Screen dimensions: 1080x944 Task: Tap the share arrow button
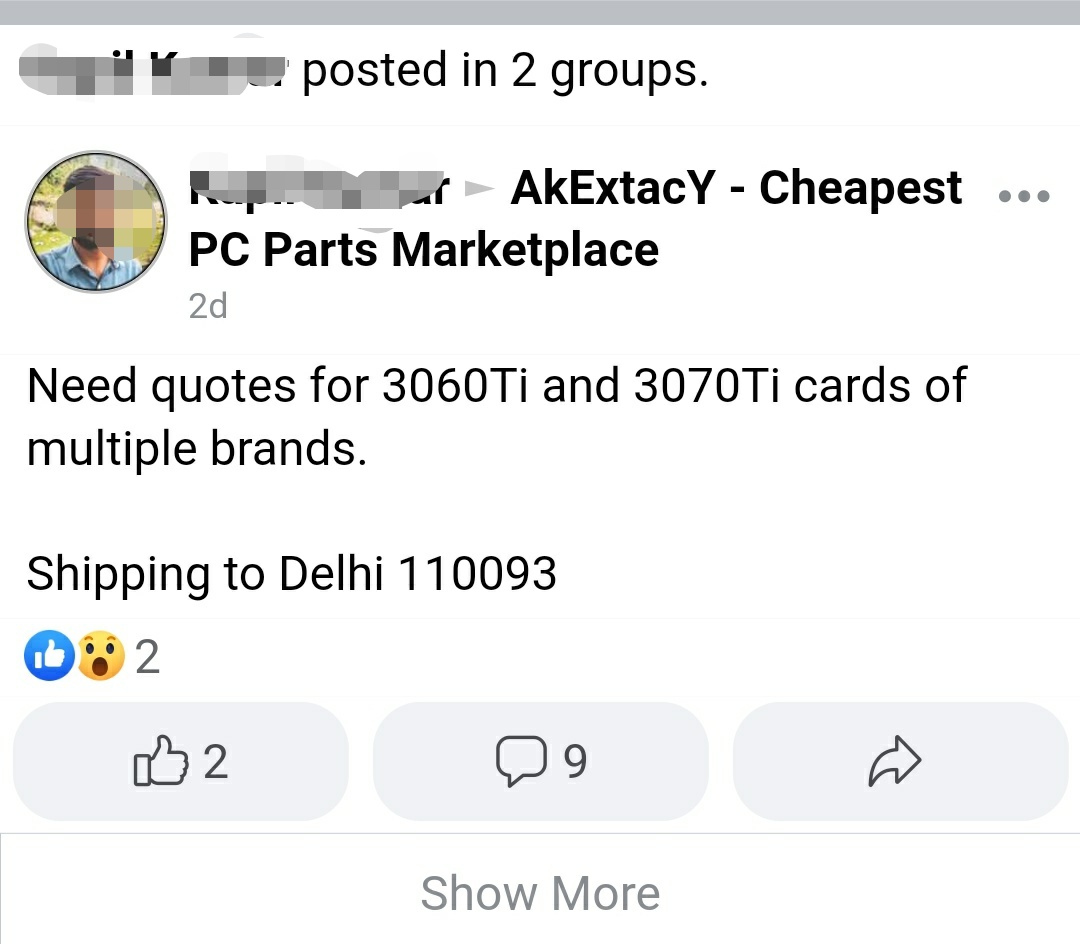click(x=901, y=761)
